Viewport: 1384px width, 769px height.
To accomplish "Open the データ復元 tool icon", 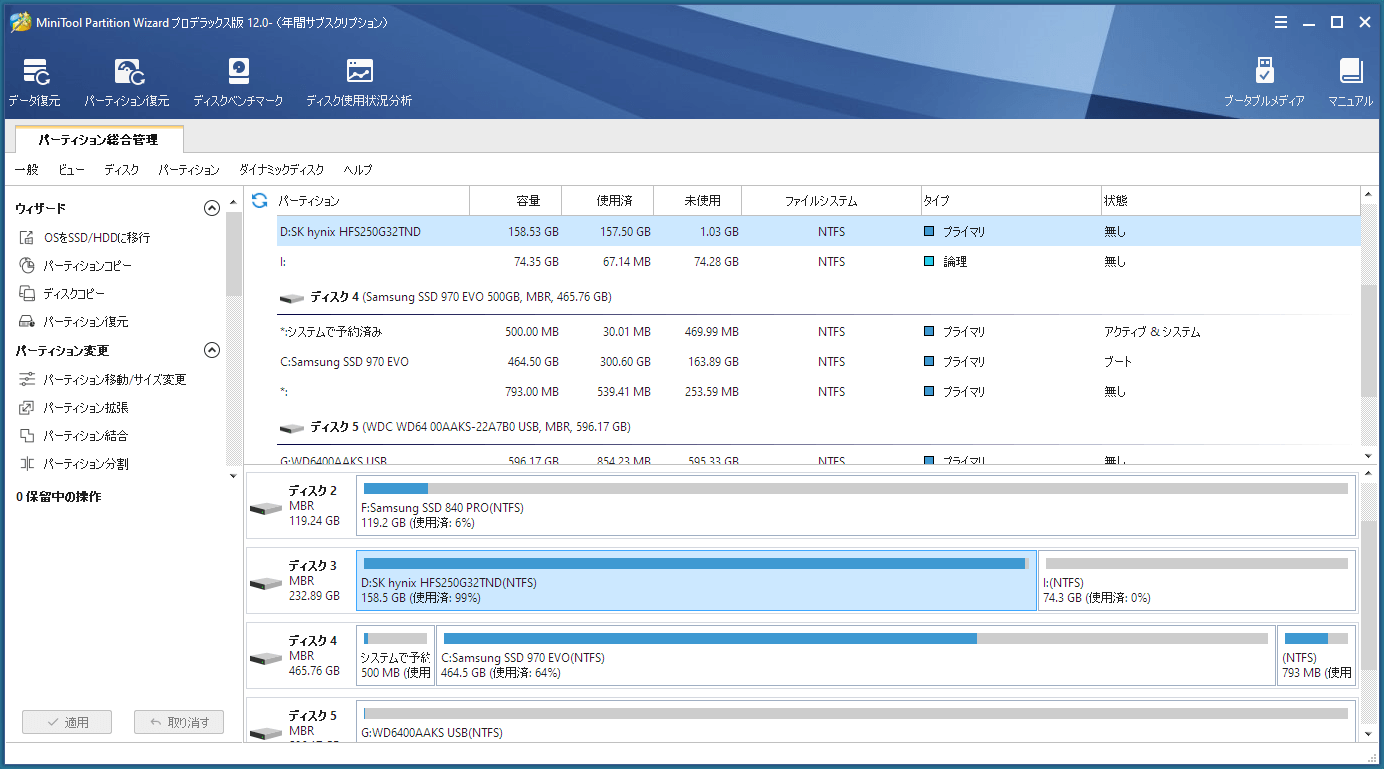I will [36, 72].
